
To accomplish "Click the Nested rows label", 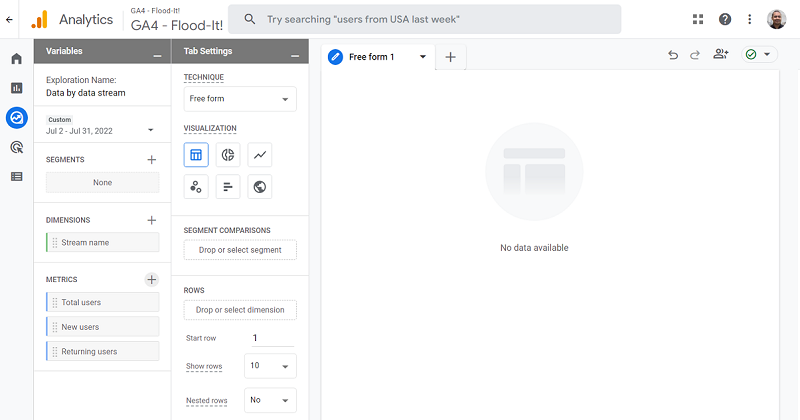I will pos(207,401).
